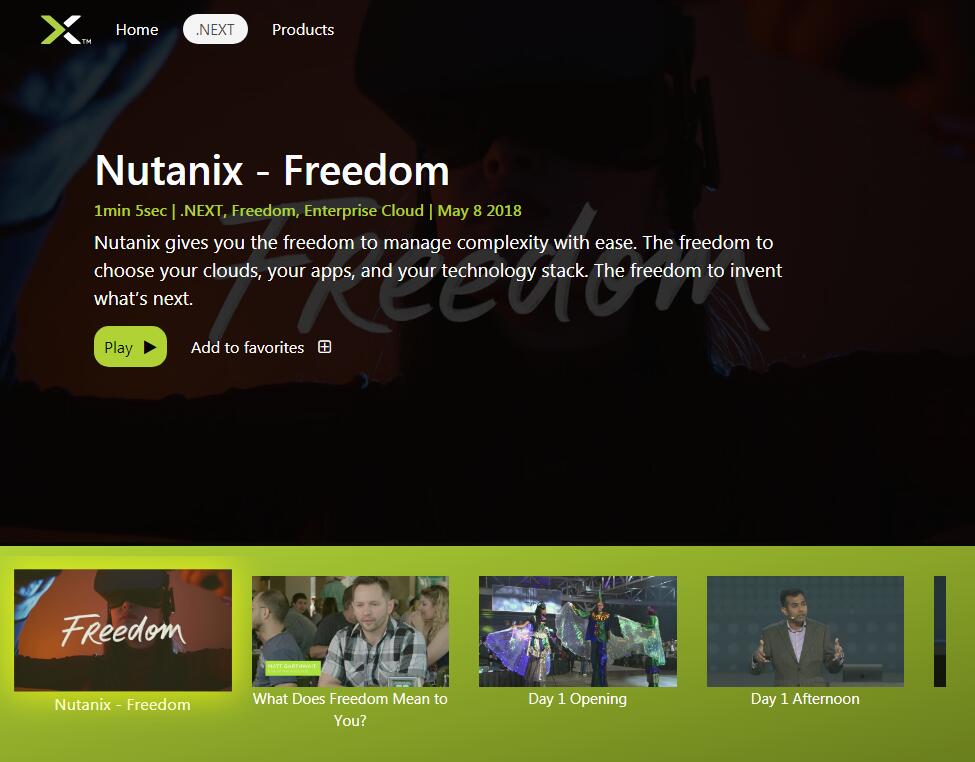975x762 pixels.
Task: Open the Day 1 Opening thumbnail
Action: [578, 631]
